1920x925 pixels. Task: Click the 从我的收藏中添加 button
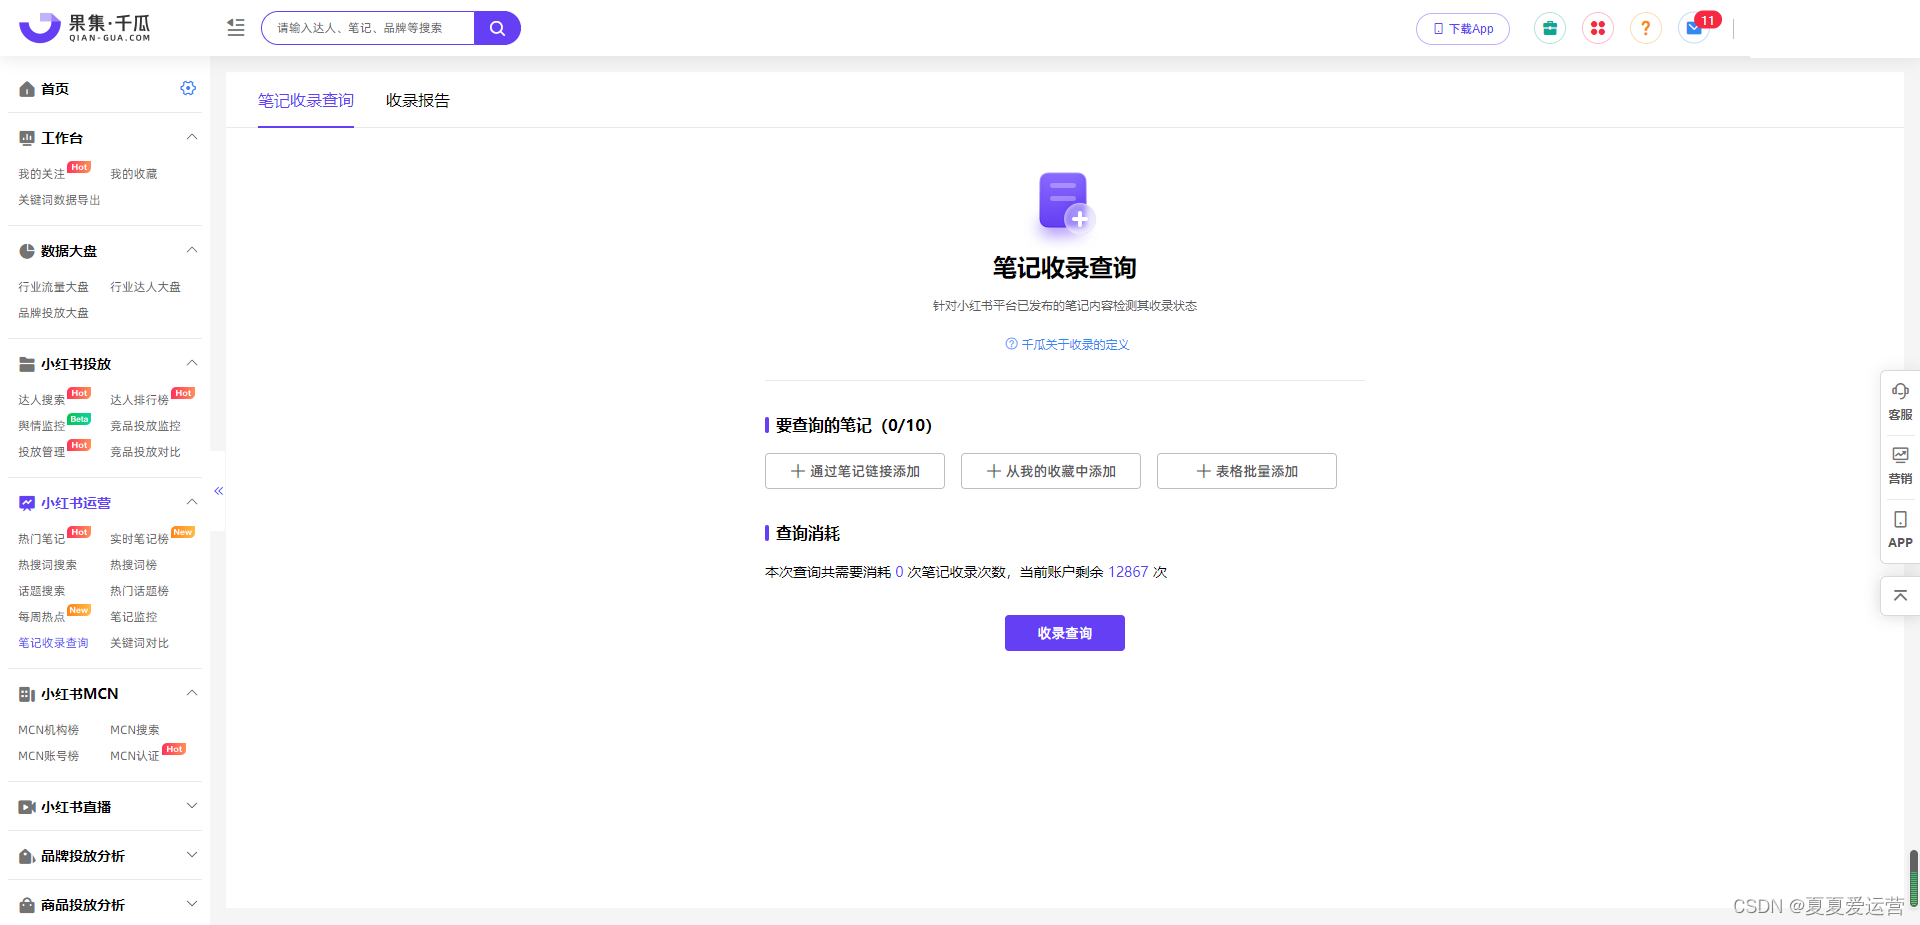1051,471
